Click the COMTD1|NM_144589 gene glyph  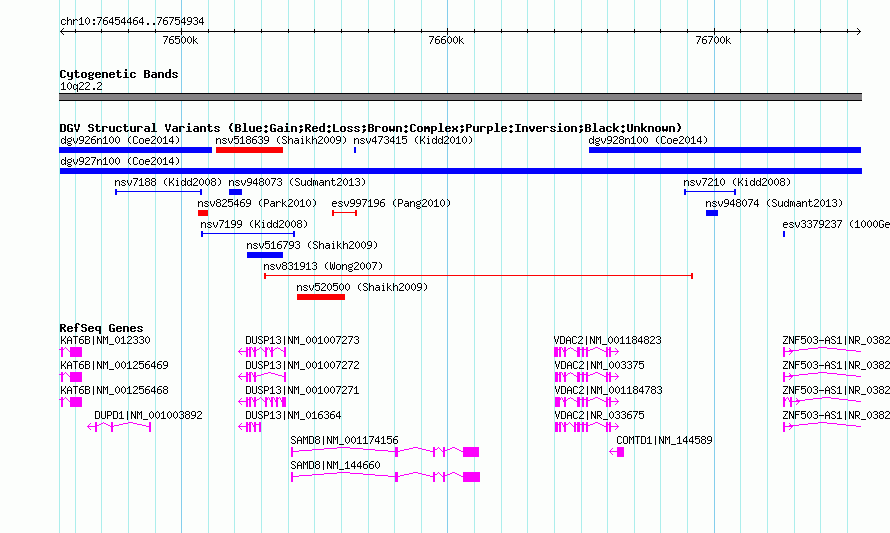617,452
